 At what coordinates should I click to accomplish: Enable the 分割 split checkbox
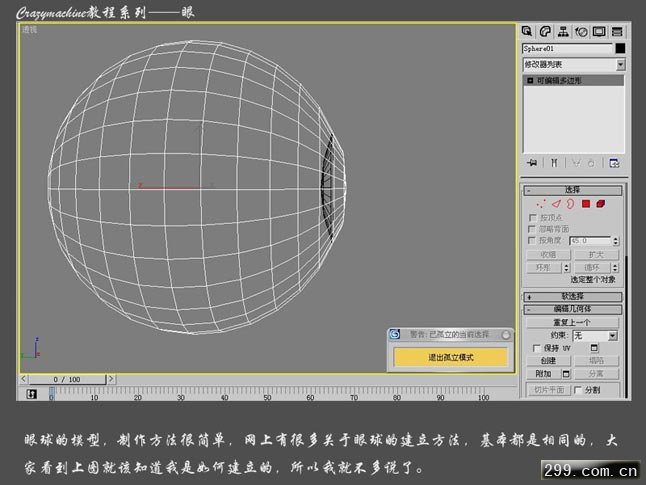tap(578, 390)
